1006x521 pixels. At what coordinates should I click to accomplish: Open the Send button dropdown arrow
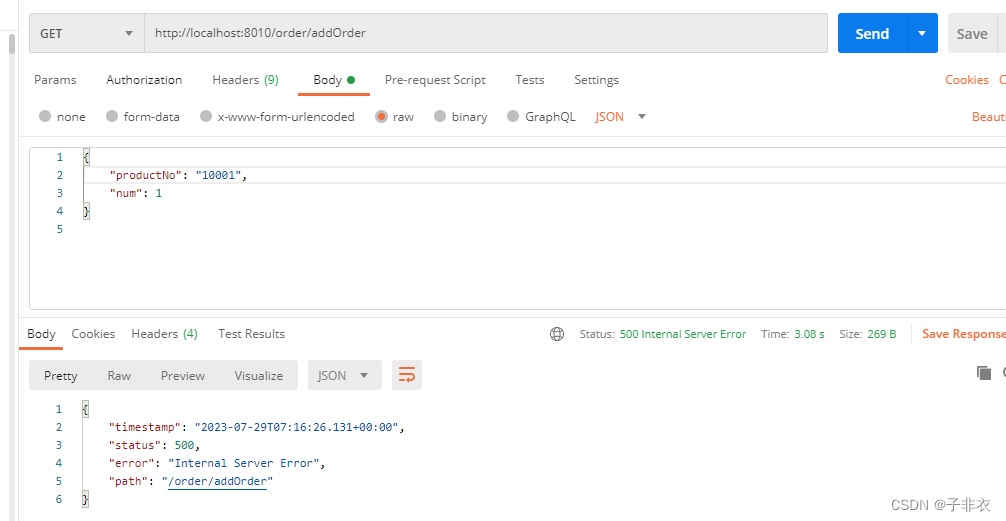923,33
